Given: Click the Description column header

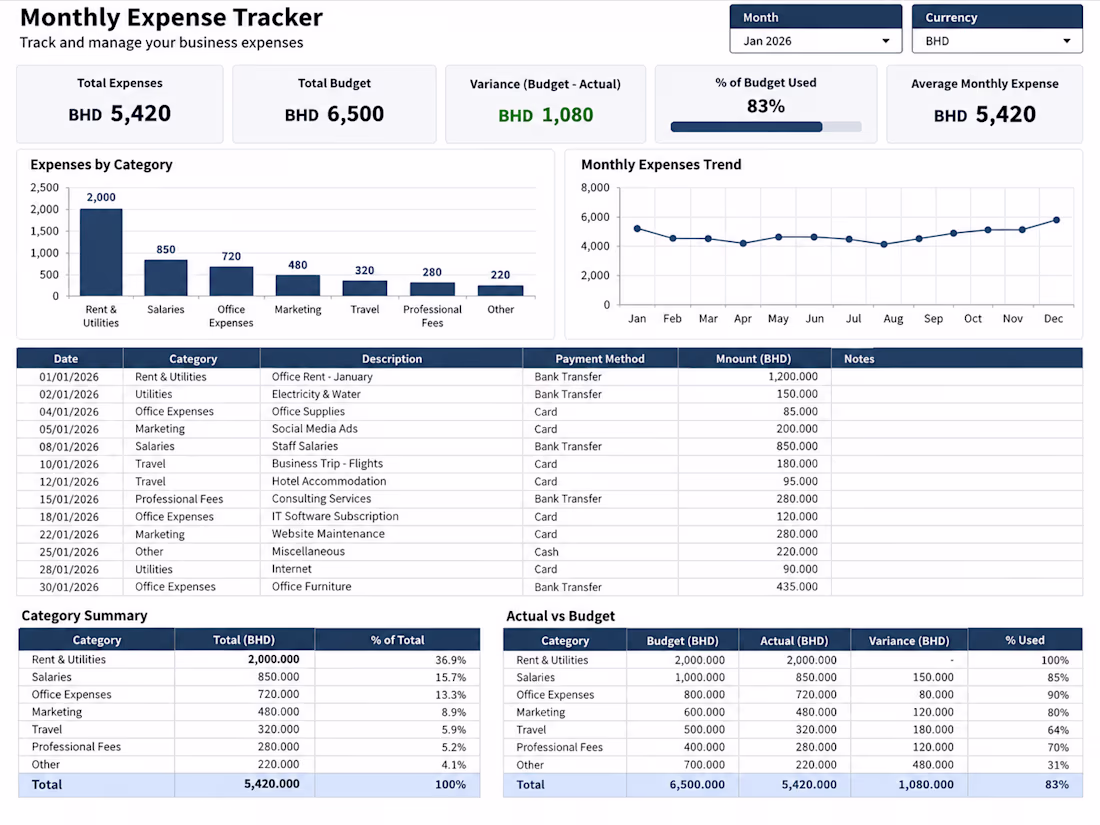Looking at the screenshot, I should (x=391, y=358).
